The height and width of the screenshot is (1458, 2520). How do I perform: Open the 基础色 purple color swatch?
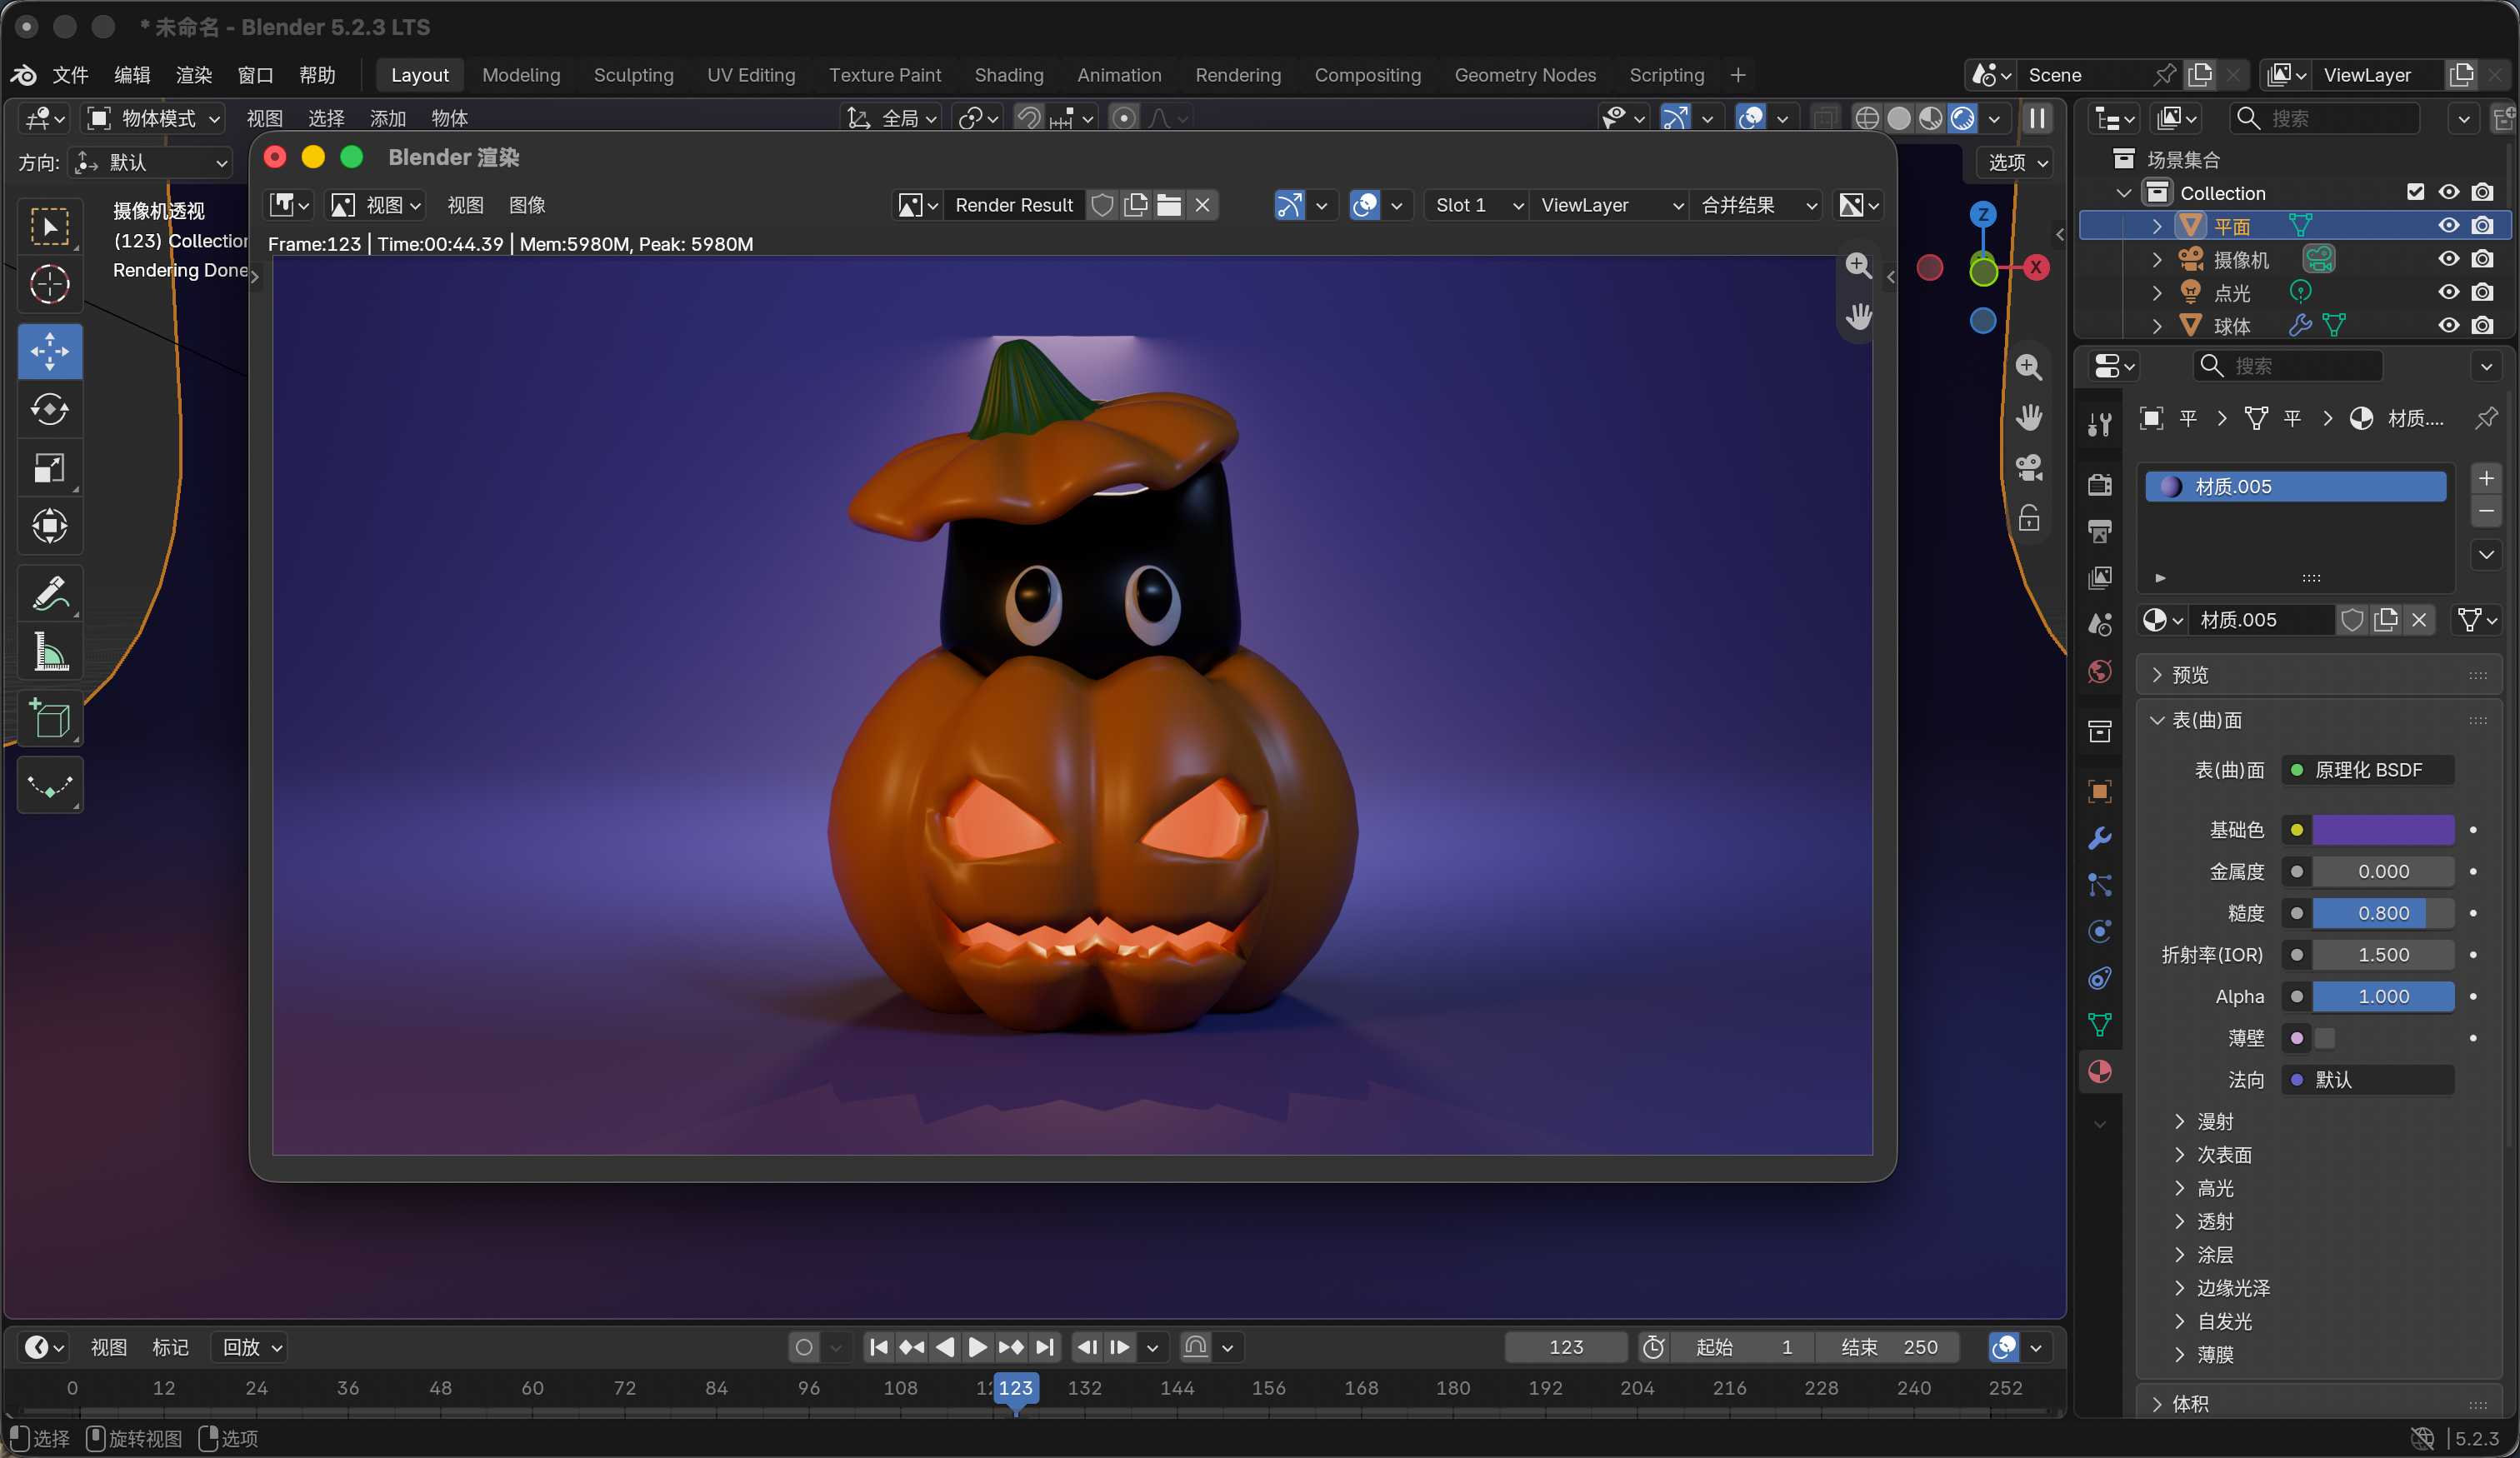2383,829
